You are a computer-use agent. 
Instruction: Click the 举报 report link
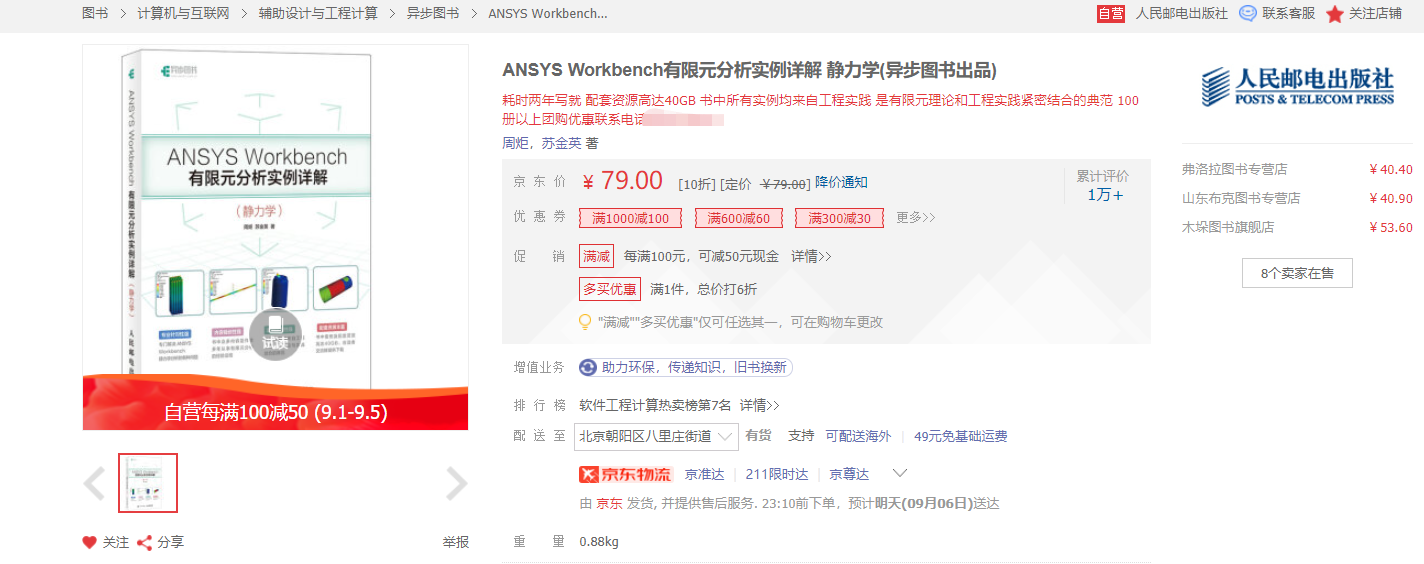tap(456, 542)
